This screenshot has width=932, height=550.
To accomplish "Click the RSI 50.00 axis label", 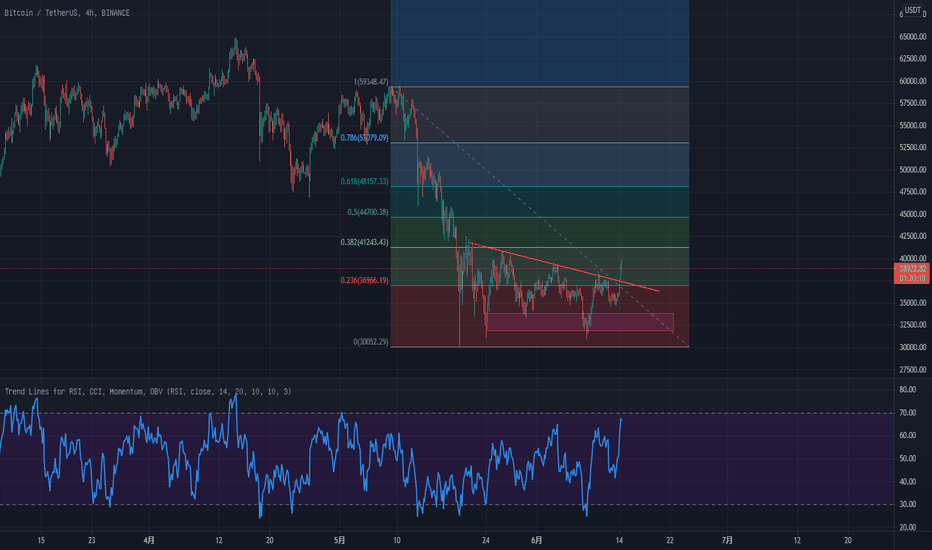I will tap(908, 458).
